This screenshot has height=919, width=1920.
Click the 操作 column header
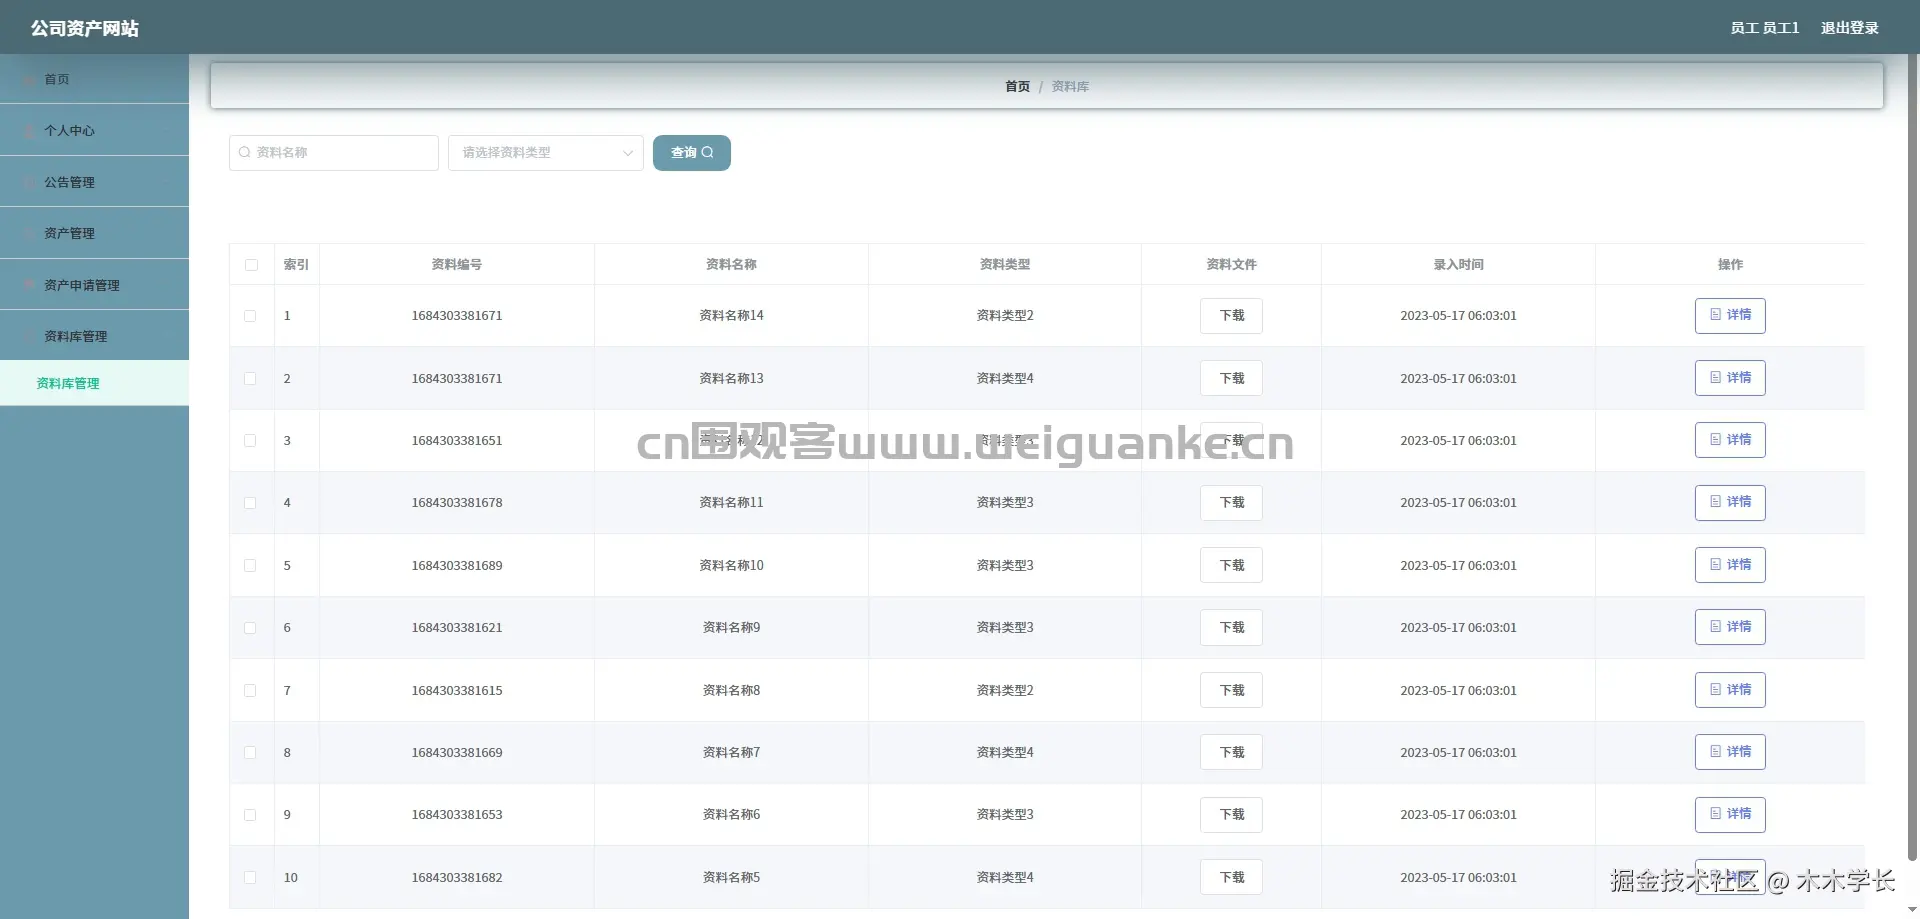[x=1730, y=265]
